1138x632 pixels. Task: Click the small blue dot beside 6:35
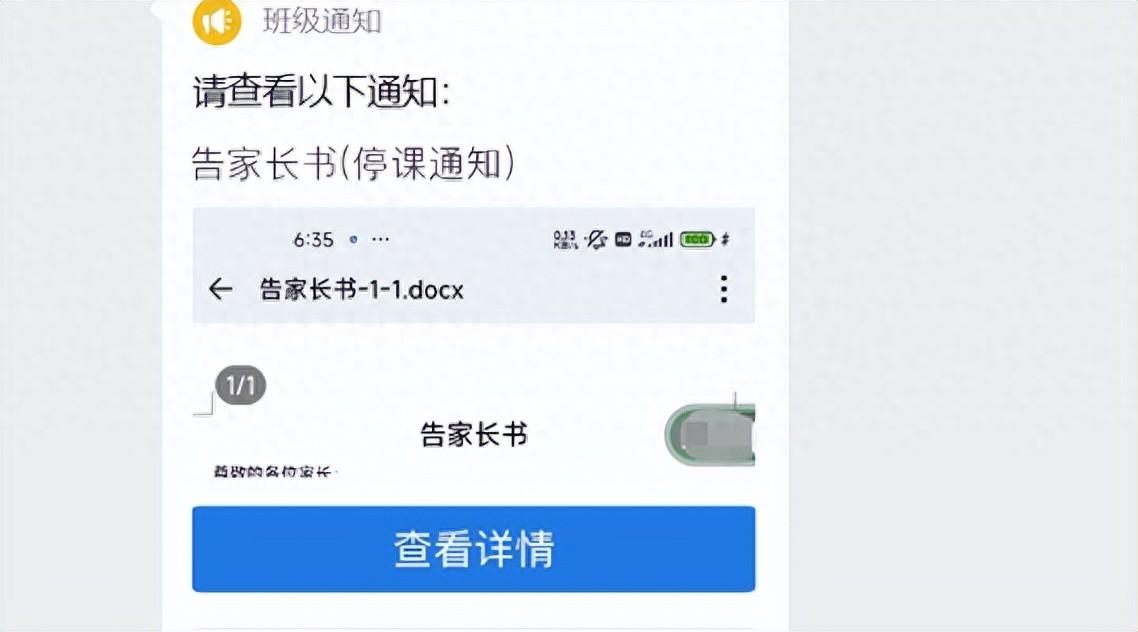[353, 239]
